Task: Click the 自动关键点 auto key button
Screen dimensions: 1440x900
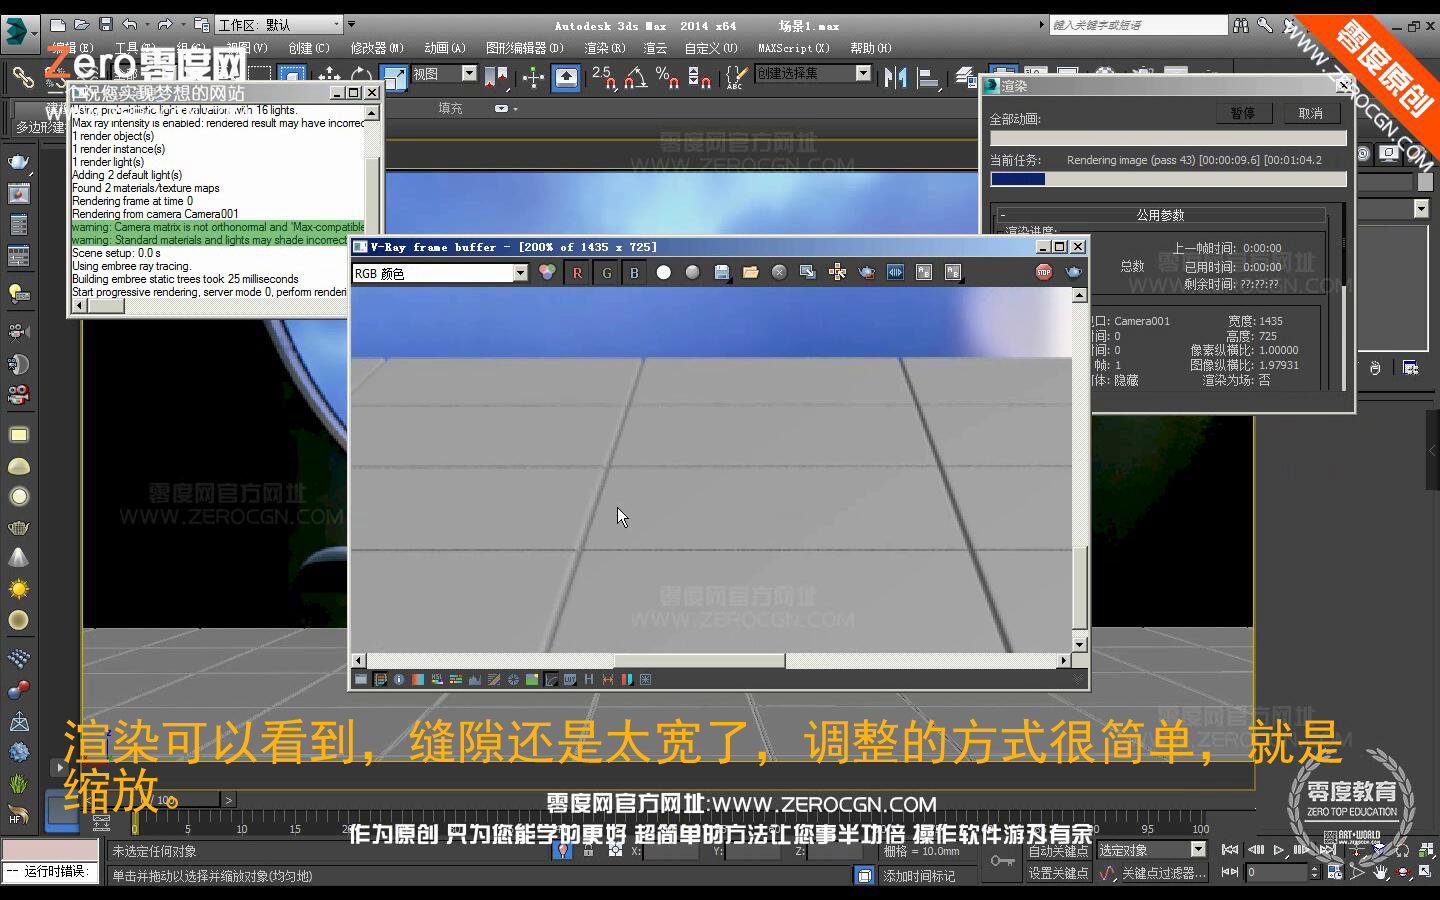Action: [1058, 850]
